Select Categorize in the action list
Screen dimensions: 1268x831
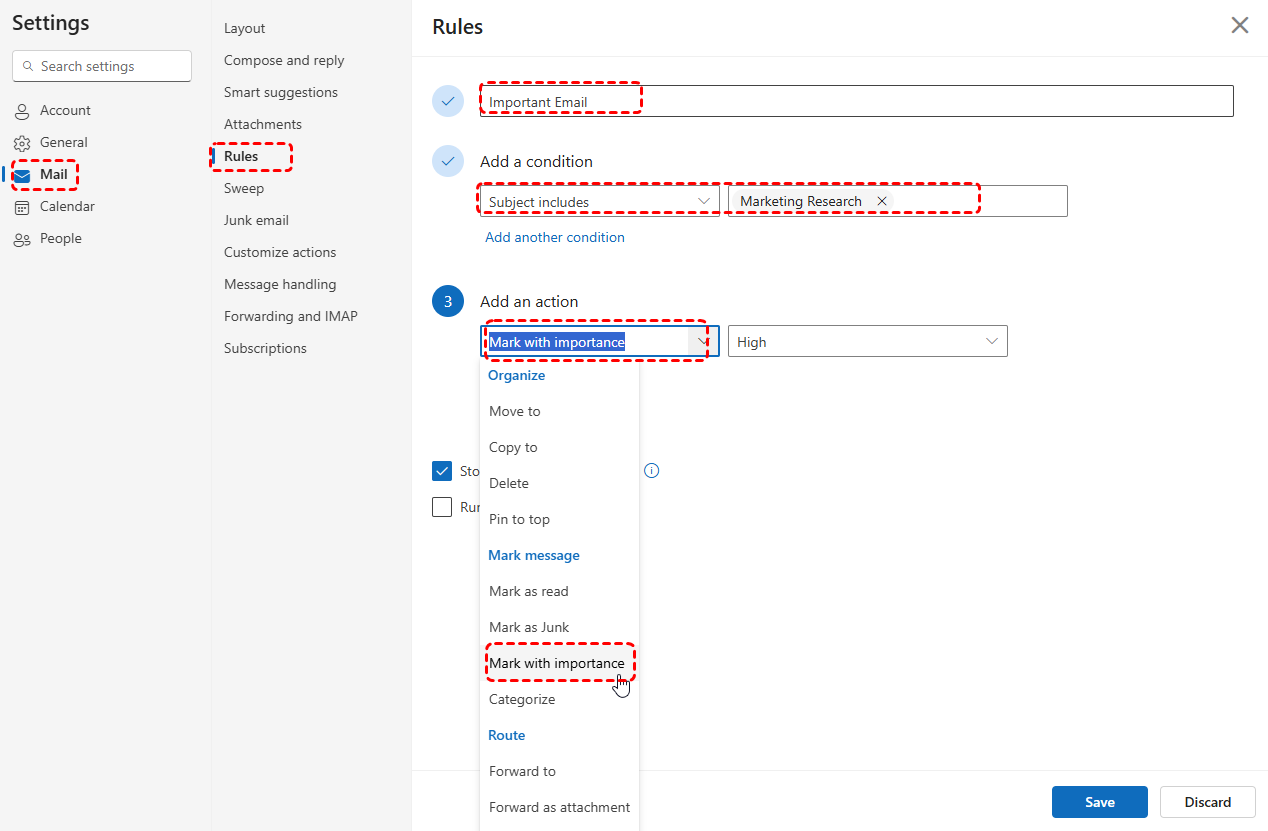522,699
